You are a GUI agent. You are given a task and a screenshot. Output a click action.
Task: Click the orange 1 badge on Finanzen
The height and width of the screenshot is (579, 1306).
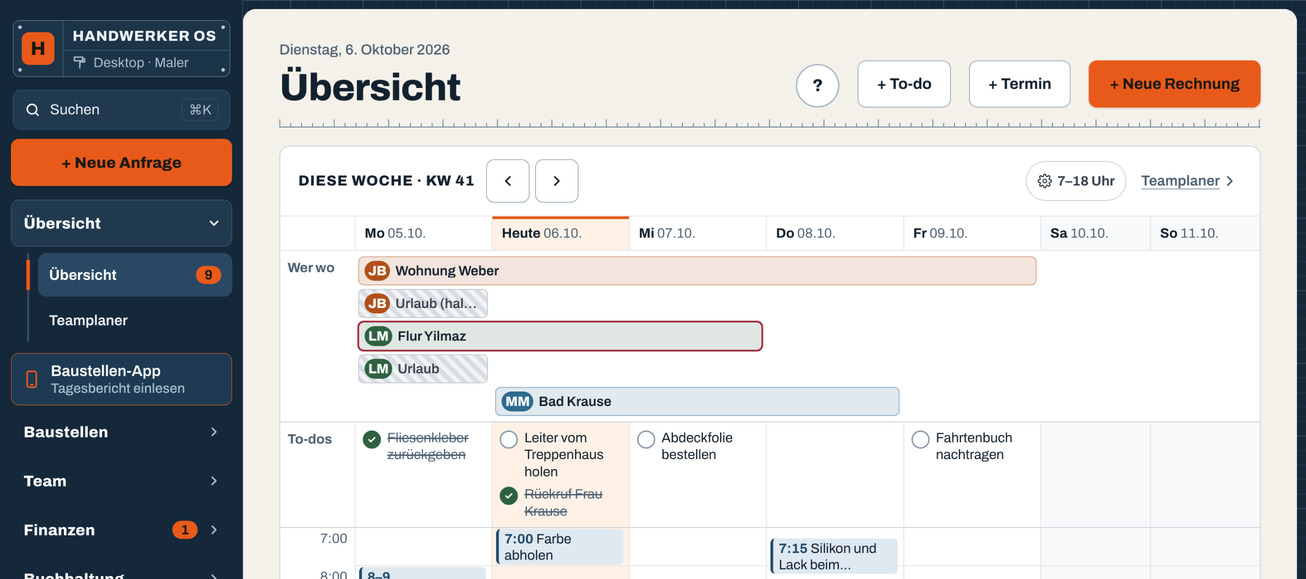tap(184, 530)
